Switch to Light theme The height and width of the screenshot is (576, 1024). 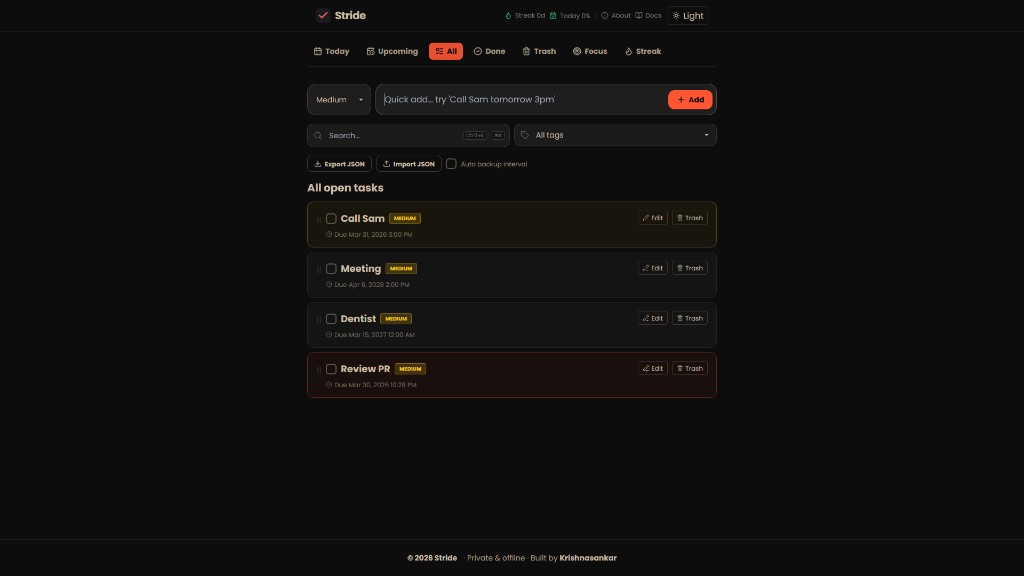(688, 16)
